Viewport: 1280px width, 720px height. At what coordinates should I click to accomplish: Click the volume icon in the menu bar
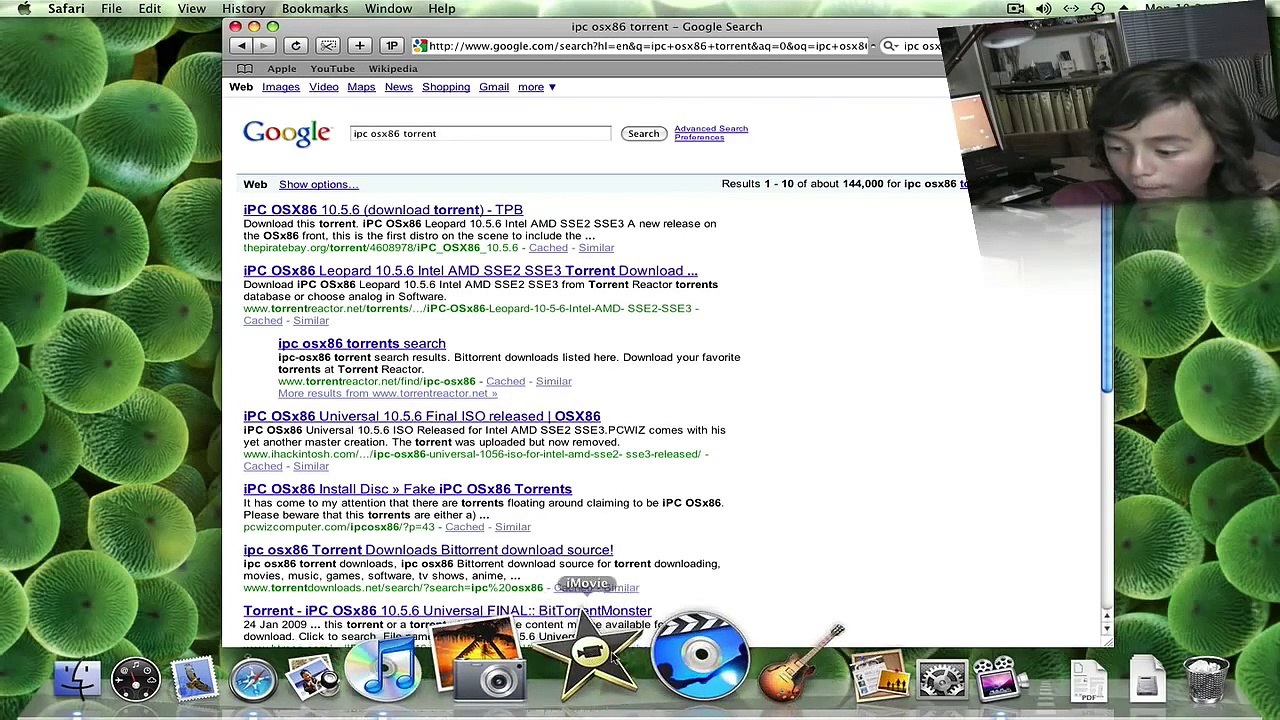click(x=1043, y=9)
